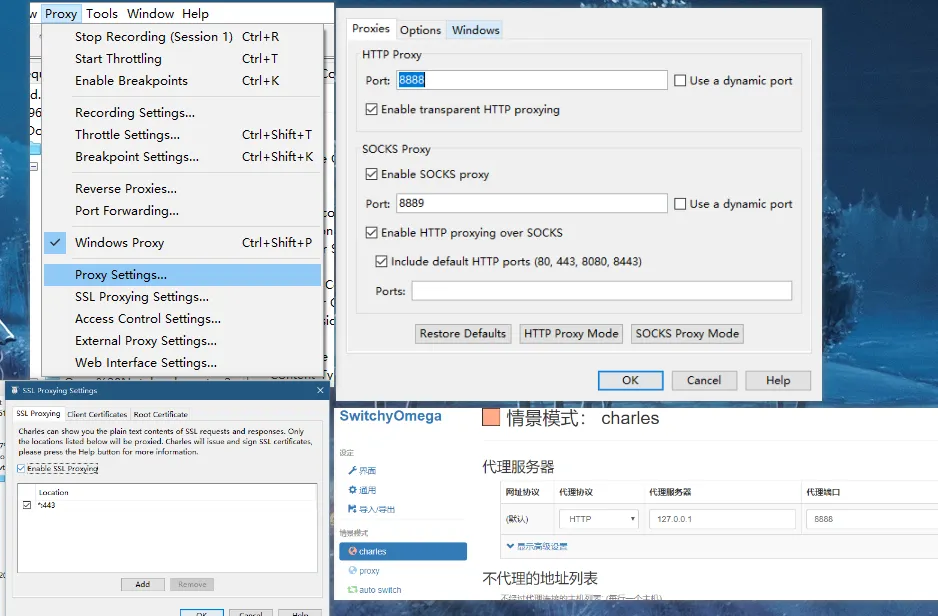
Task: Click the wrench icon beside 界面
Action: [x=352, y=470]
